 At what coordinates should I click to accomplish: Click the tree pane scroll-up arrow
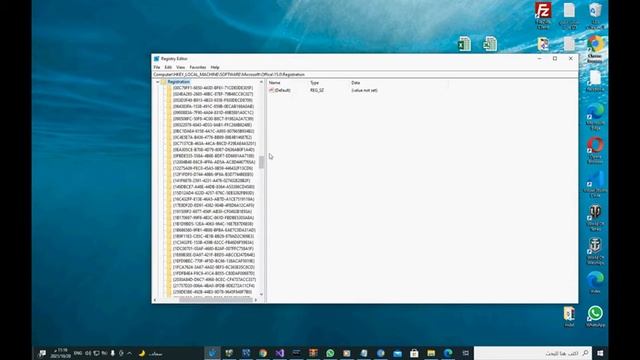click(261, 82)
